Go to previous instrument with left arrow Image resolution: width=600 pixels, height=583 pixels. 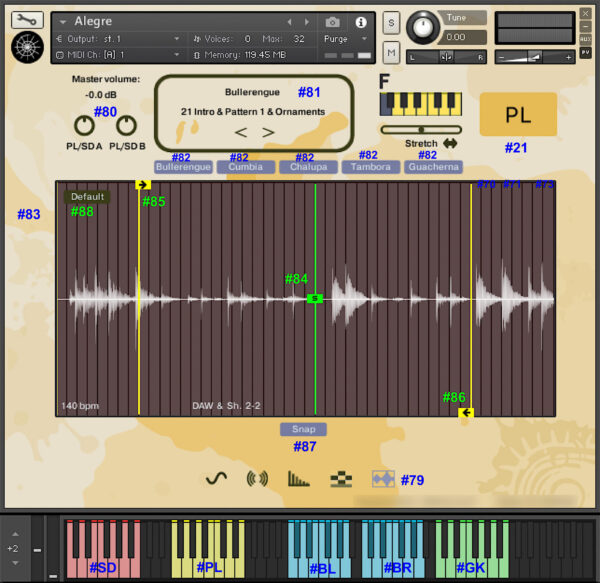[x=289, y=22]
